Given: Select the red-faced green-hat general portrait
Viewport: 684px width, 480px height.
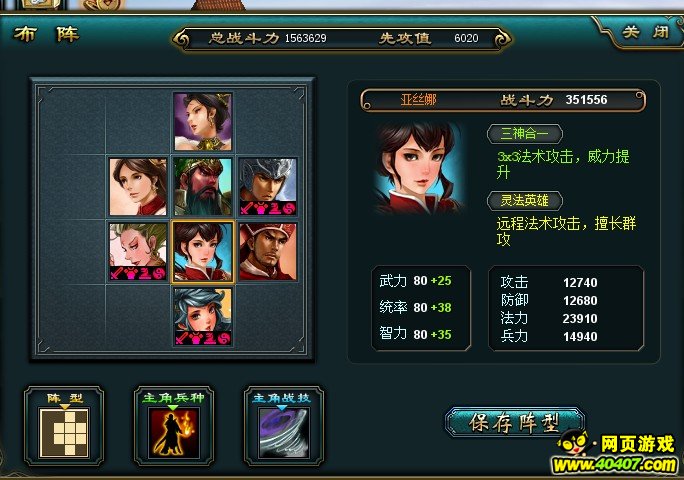Looking at the screenshot, I should click(x=203, y=187).
